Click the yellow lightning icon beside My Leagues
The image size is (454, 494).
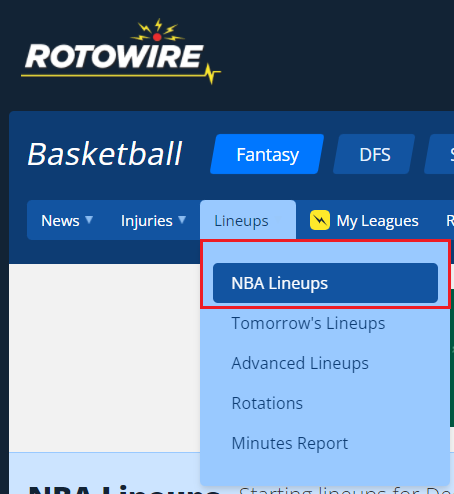[x=320, y=220]
